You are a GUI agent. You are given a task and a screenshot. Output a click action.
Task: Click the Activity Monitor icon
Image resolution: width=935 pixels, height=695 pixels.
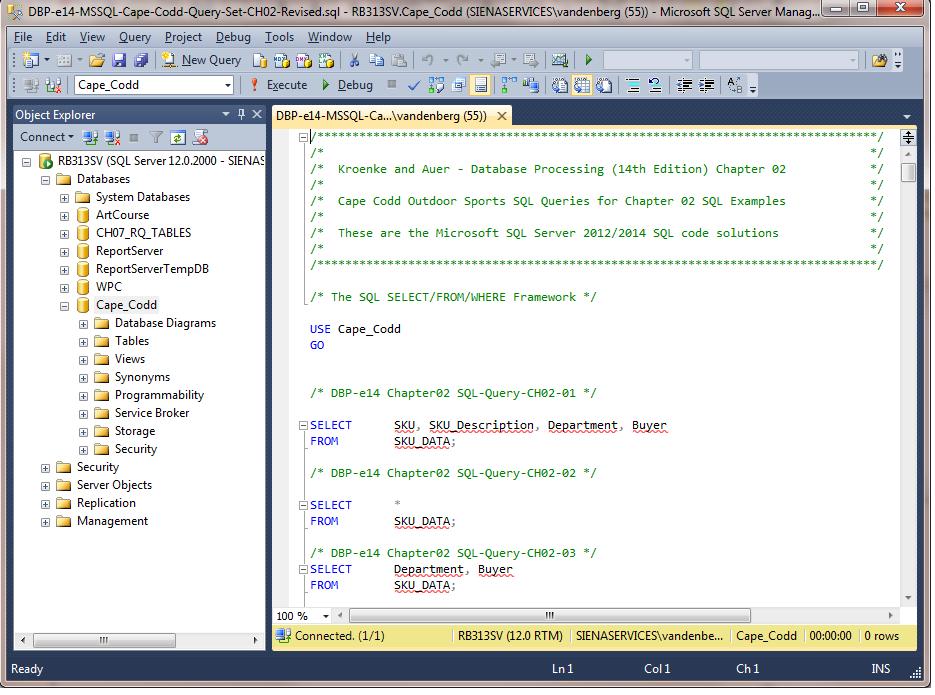coord(559,60)
